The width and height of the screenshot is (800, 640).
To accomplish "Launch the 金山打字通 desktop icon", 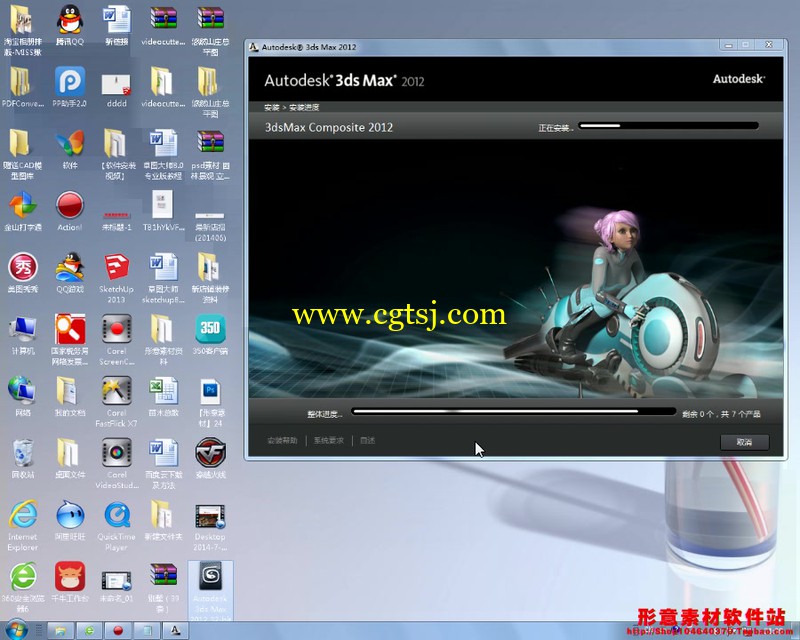I will click(22, 210).
